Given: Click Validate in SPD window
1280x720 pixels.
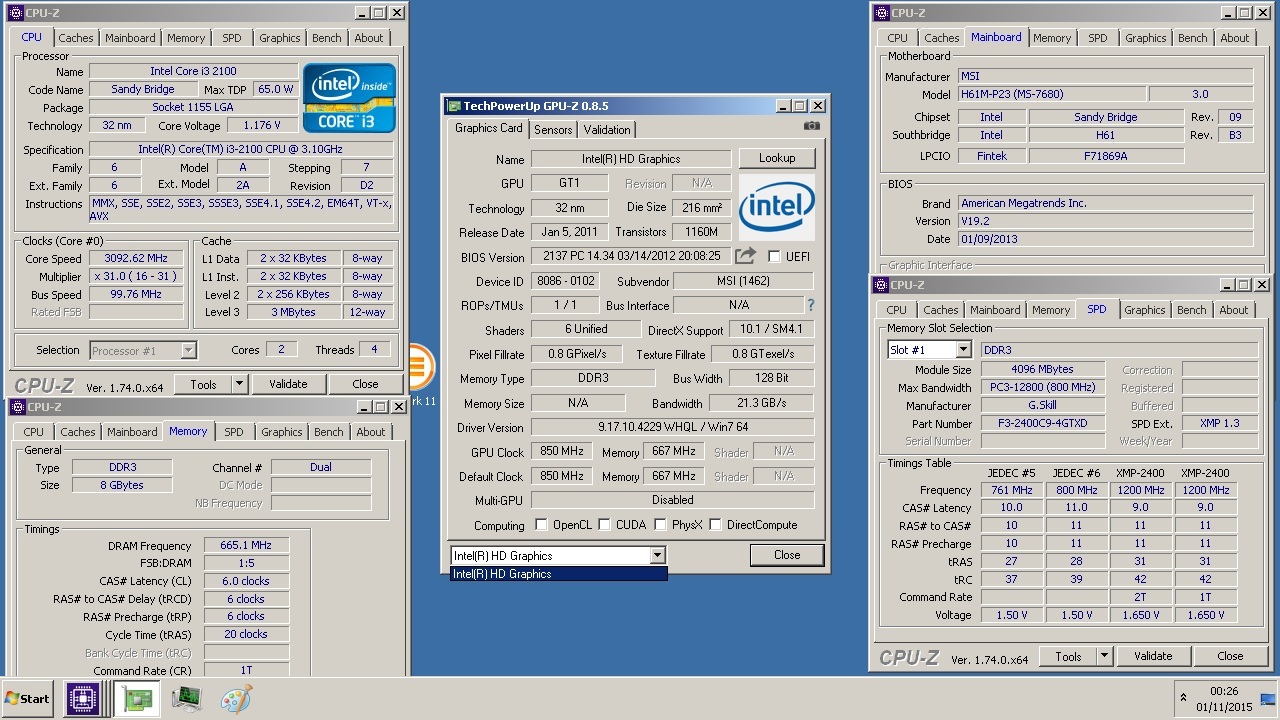Looking at the screenshot, I should click(x=1153, y=656).
